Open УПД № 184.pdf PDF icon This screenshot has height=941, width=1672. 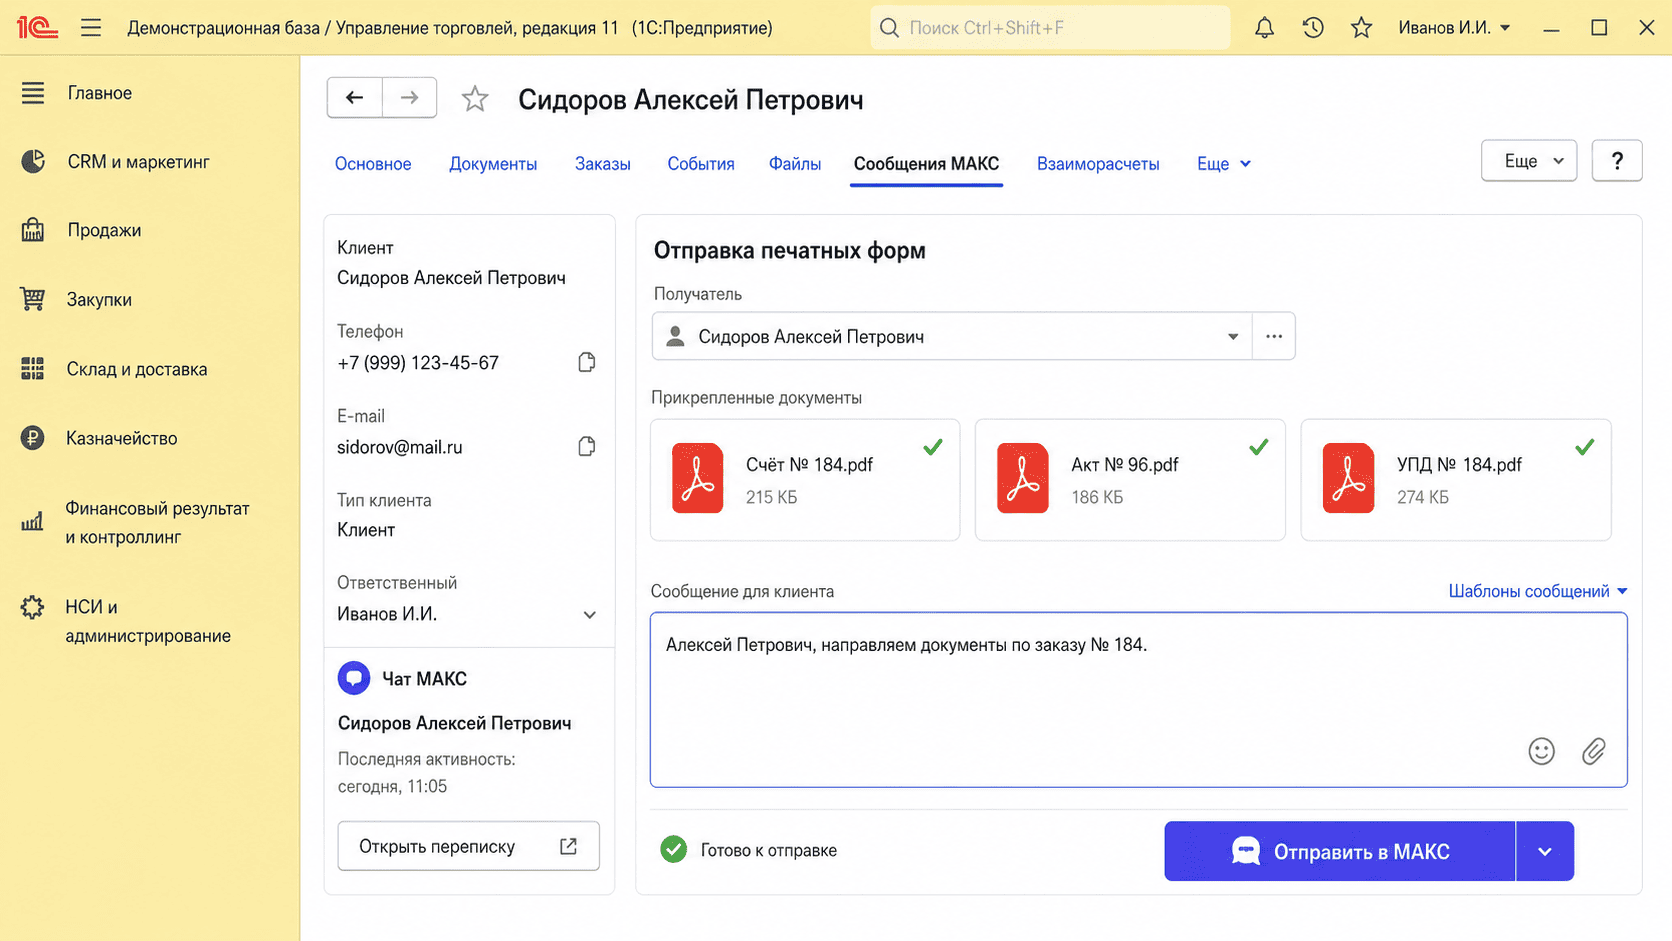tap(1348, 478)
